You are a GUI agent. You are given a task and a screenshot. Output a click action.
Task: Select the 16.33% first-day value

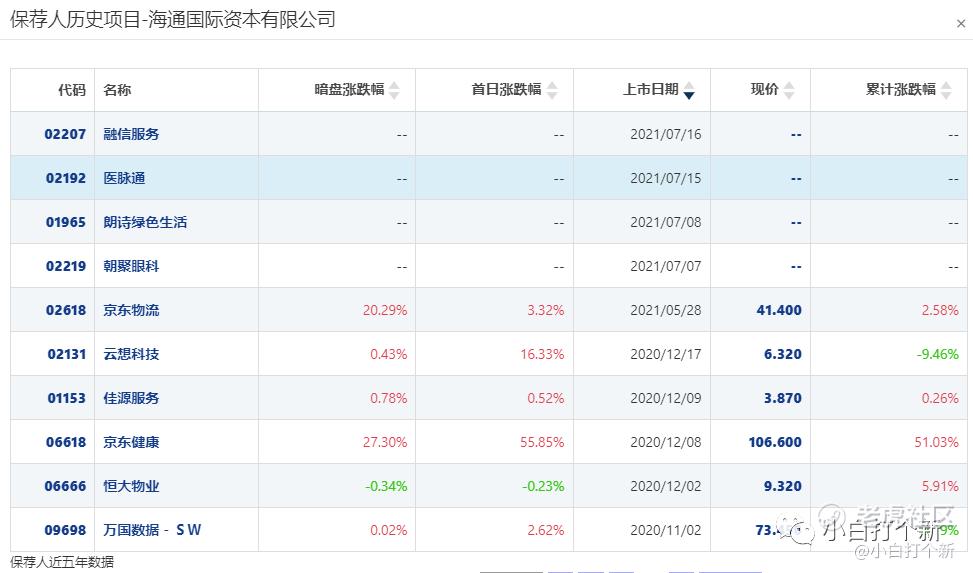click(542, 354)
